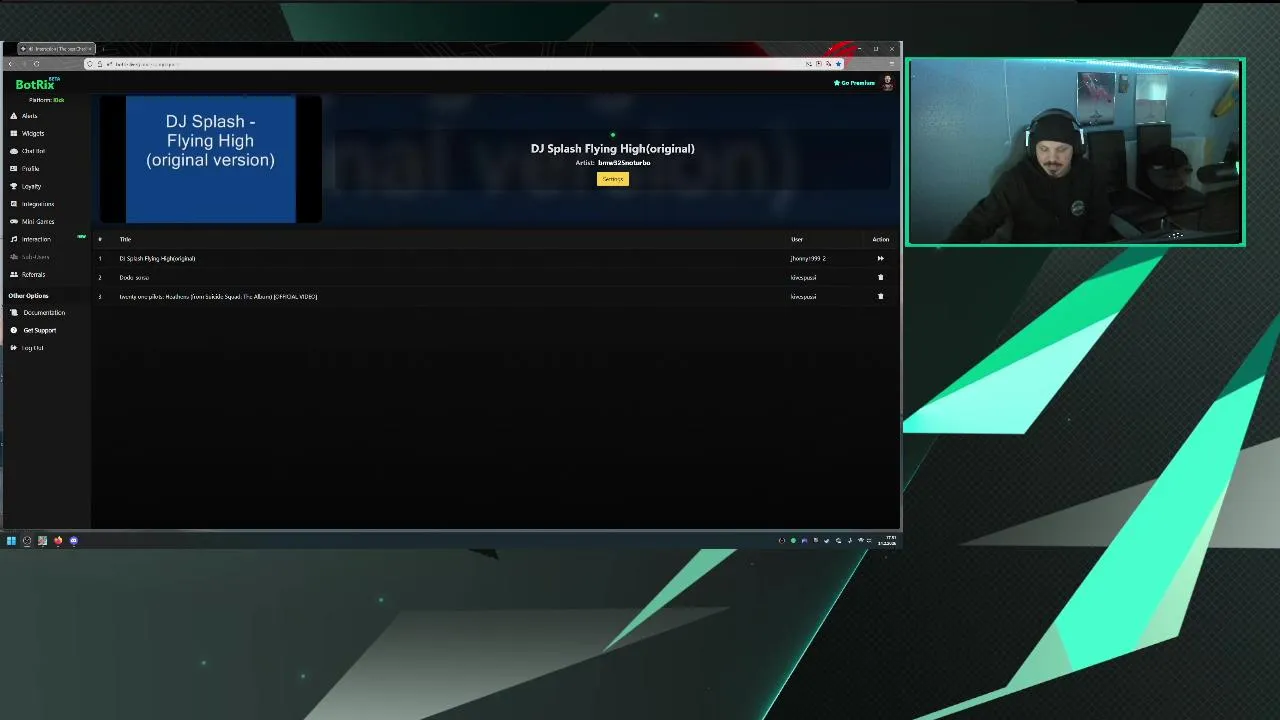The width and height of the screenshot is (1280, 720).
Task: Go to Chat Bot in sidebar
Action: [33, 151]
